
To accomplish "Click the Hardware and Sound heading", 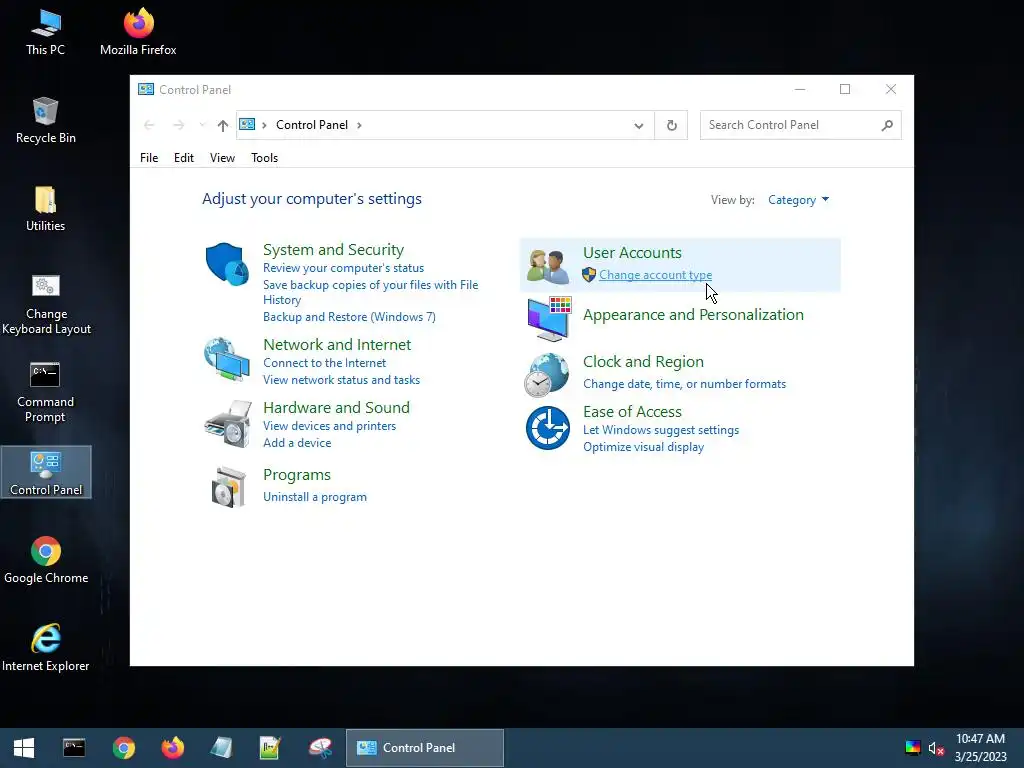I will pos(336,408).
